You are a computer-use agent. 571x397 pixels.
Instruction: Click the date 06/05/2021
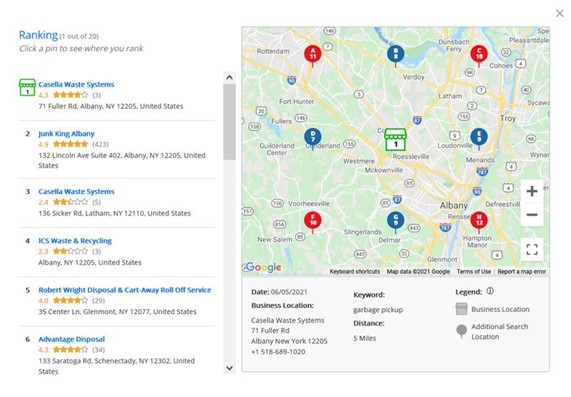click(x=289, y=292)
